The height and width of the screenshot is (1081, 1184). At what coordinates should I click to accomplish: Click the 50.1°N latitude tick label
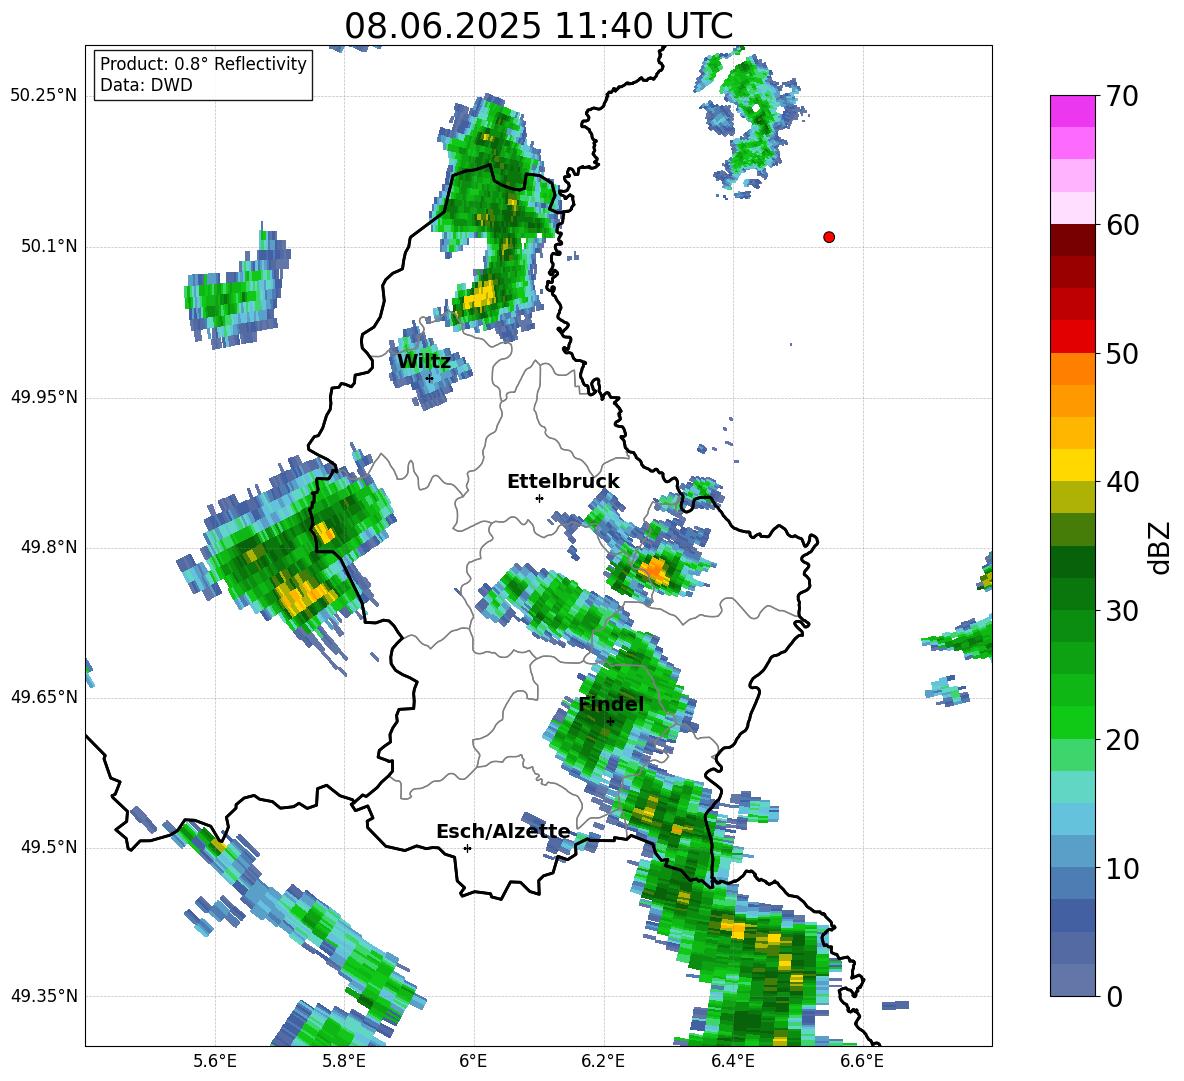pos(49,247)
